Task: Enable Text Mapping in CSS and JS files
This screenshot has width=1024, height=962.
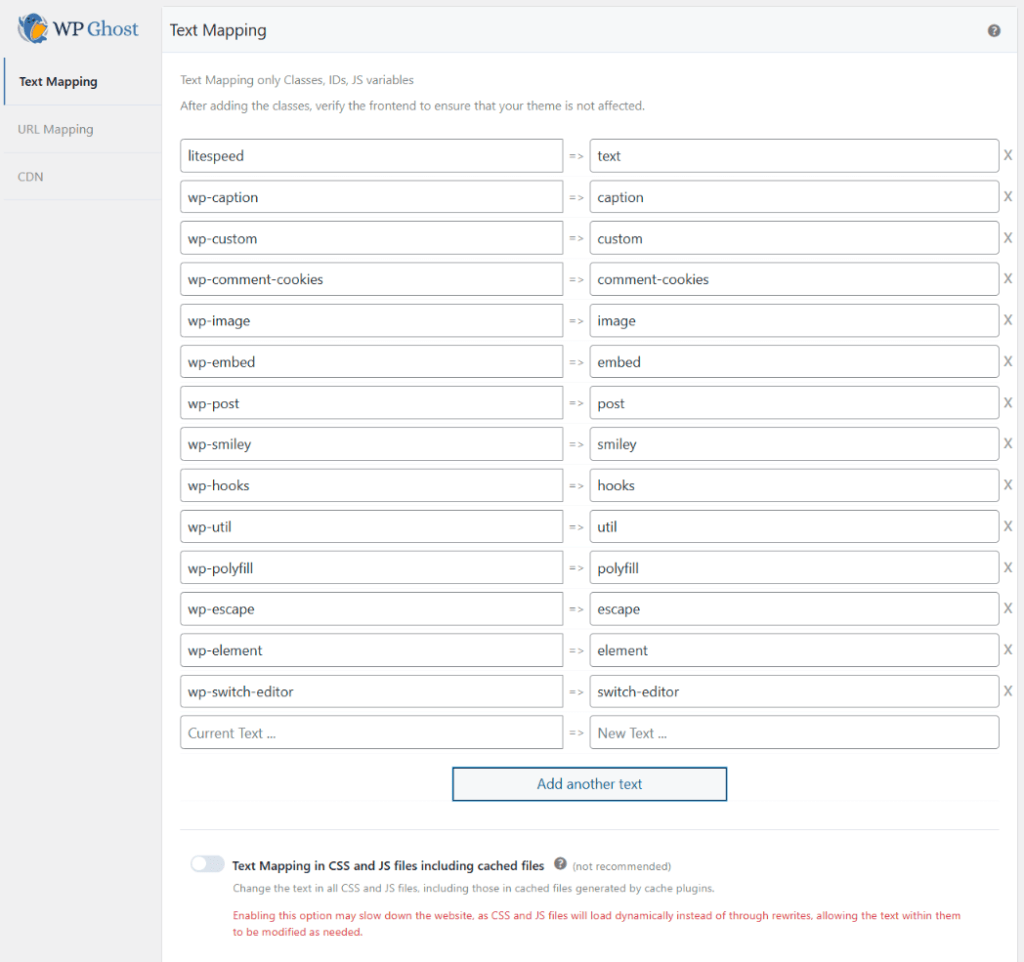Action: pyautogui.click(x=207, y=864)
